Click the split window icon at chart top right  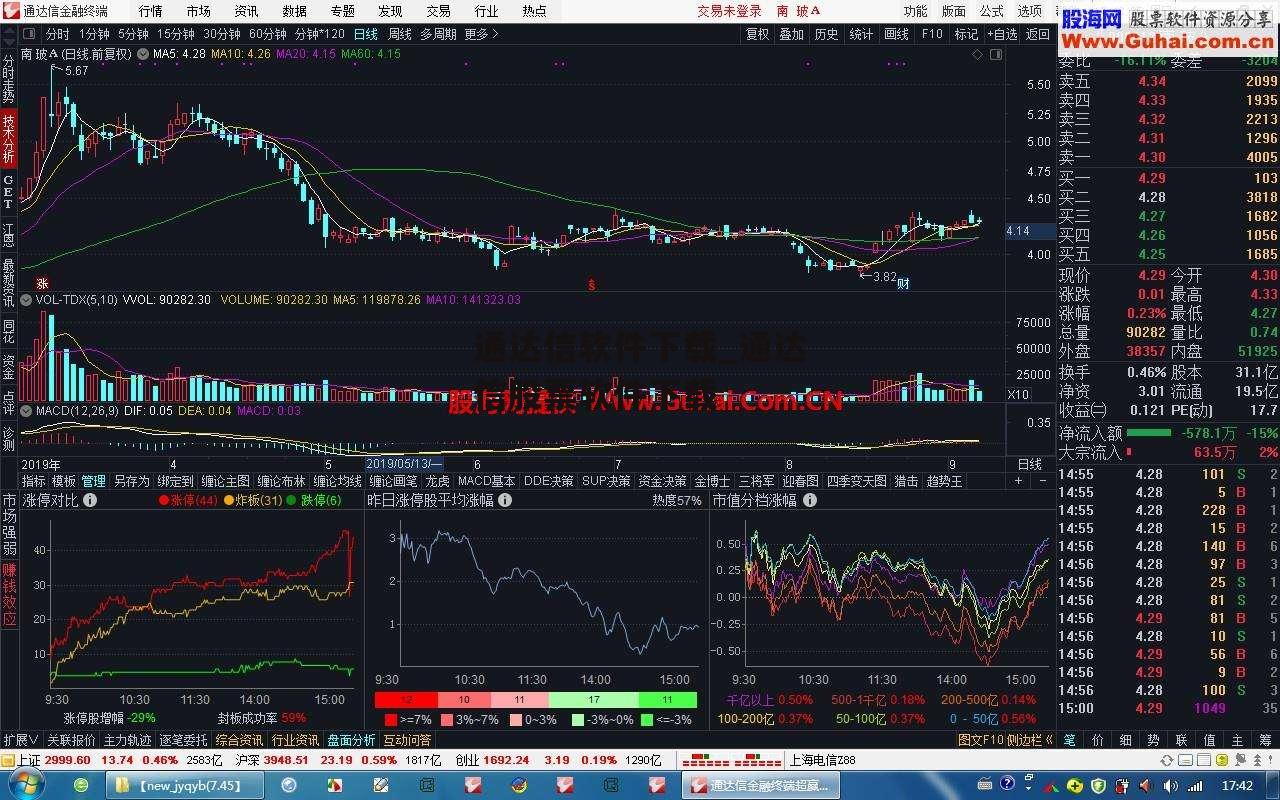coord(994,55)
